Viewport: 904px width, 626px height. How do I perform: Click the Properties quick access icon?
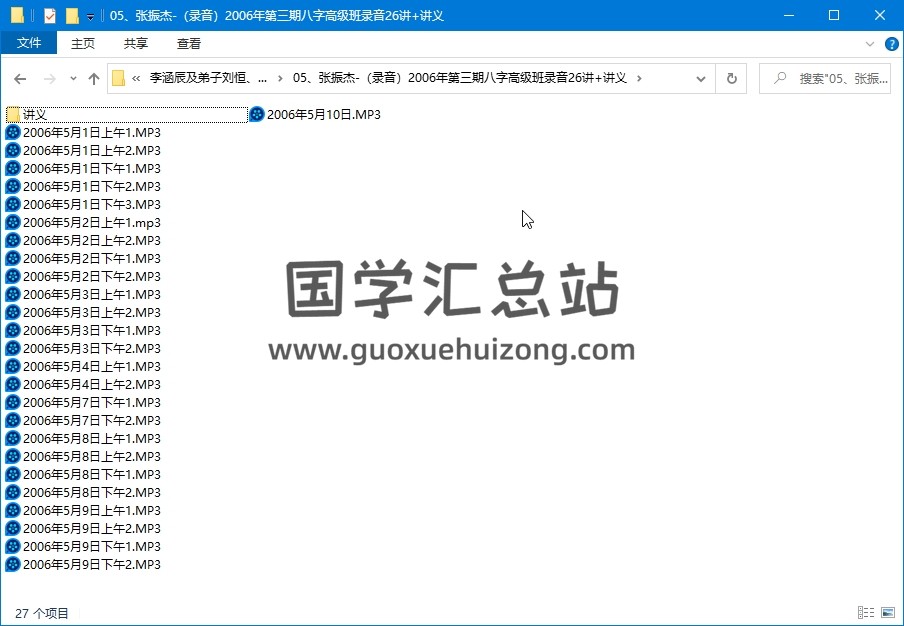click(x=50, y=16)
